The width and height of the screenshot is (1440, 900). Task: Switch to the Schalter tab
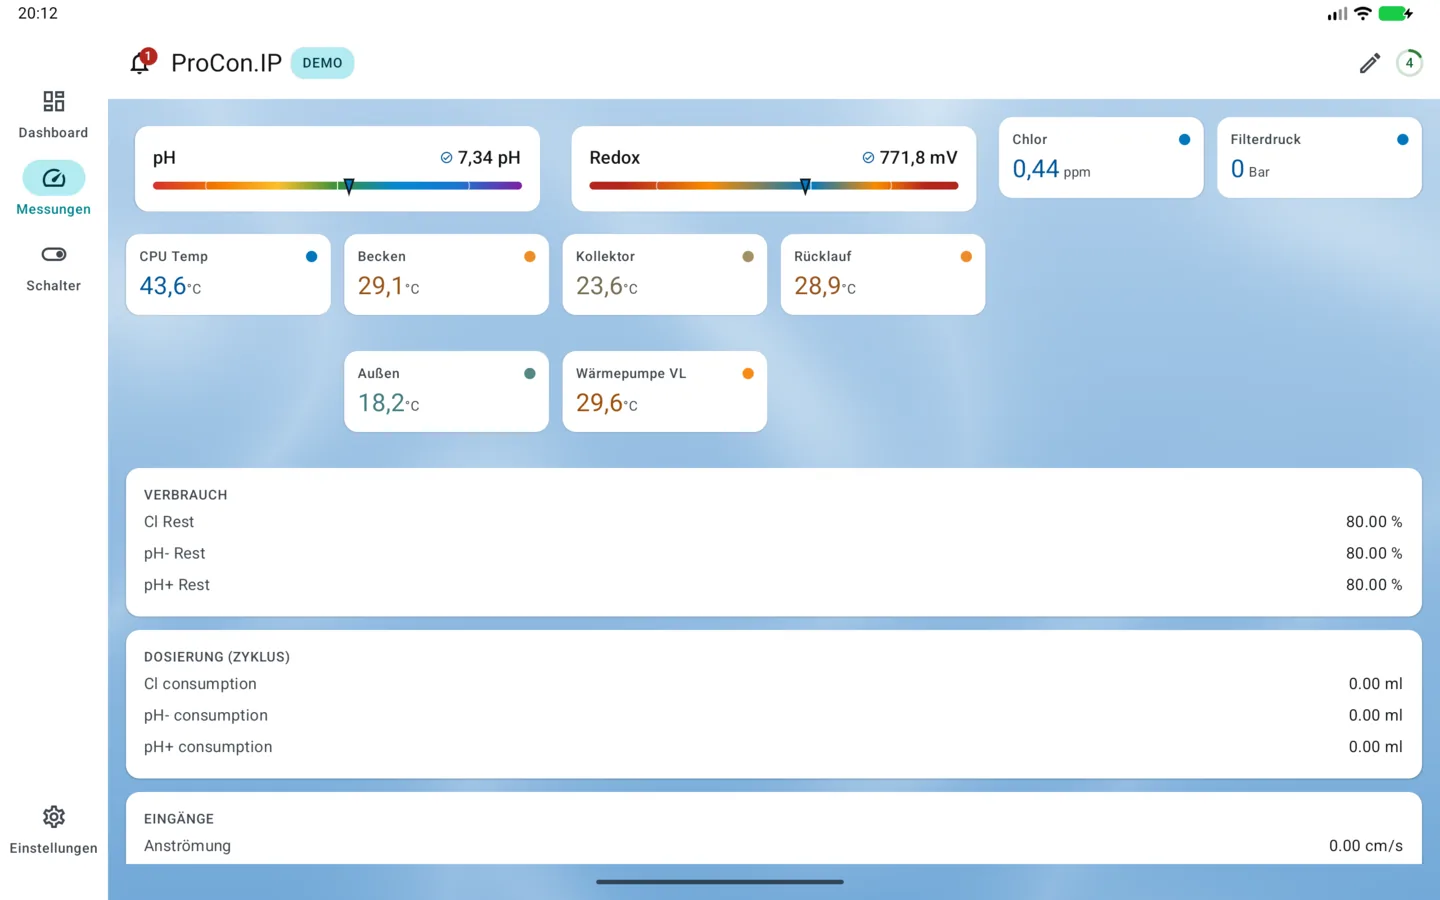pyautogui.click(x=53, y=268)
